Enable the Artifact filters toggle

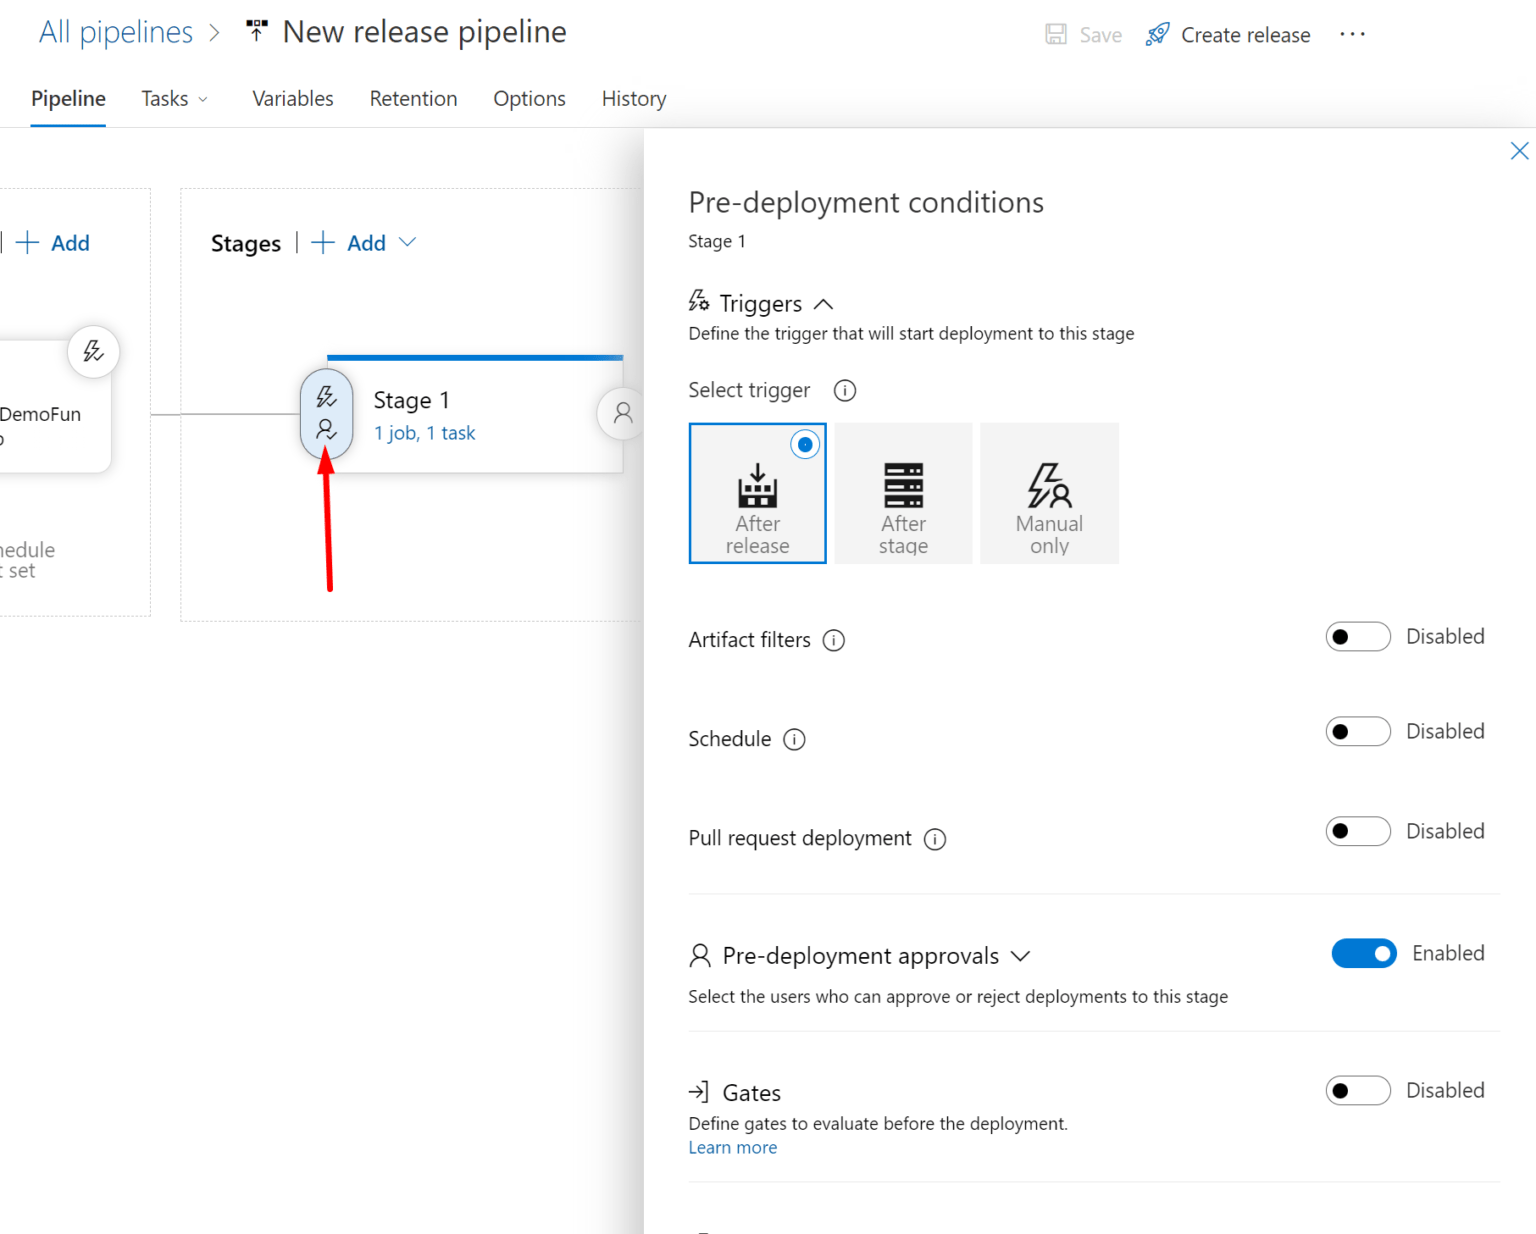pyautogui.click(x=1357, y=637)
